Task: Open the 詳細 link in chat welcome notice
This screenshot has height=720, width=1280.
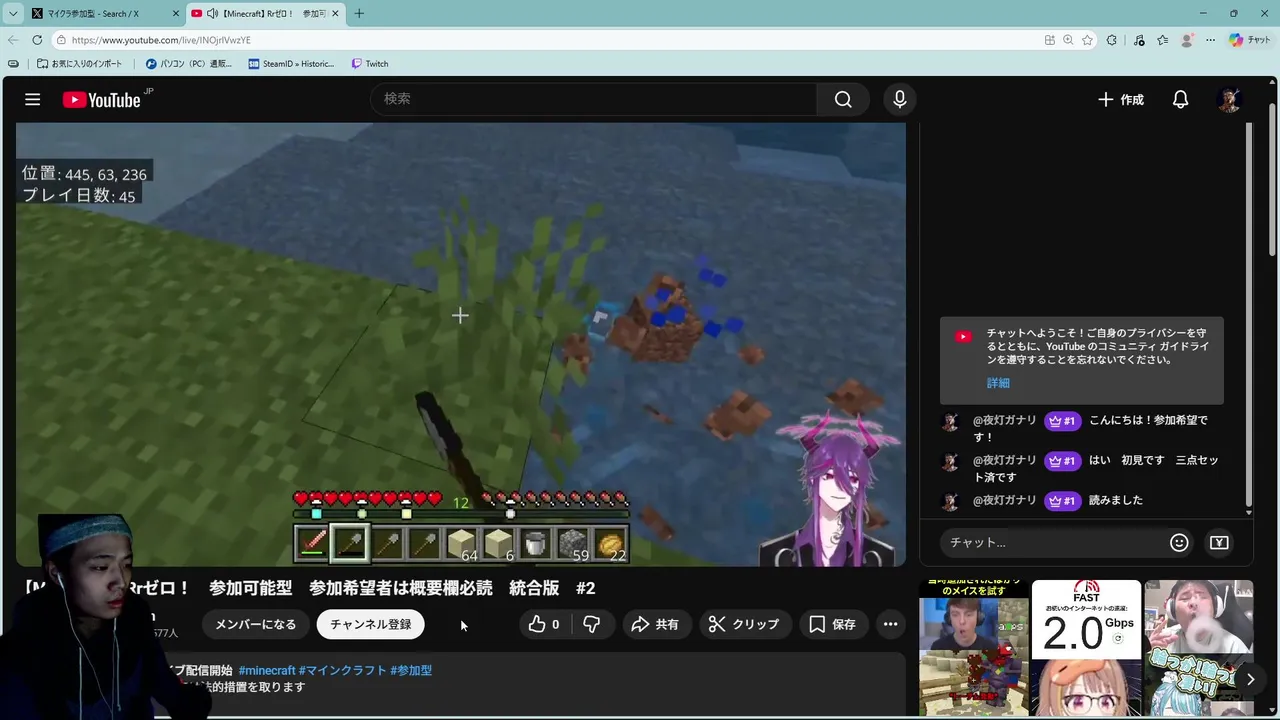Action: tap(998, 383)
